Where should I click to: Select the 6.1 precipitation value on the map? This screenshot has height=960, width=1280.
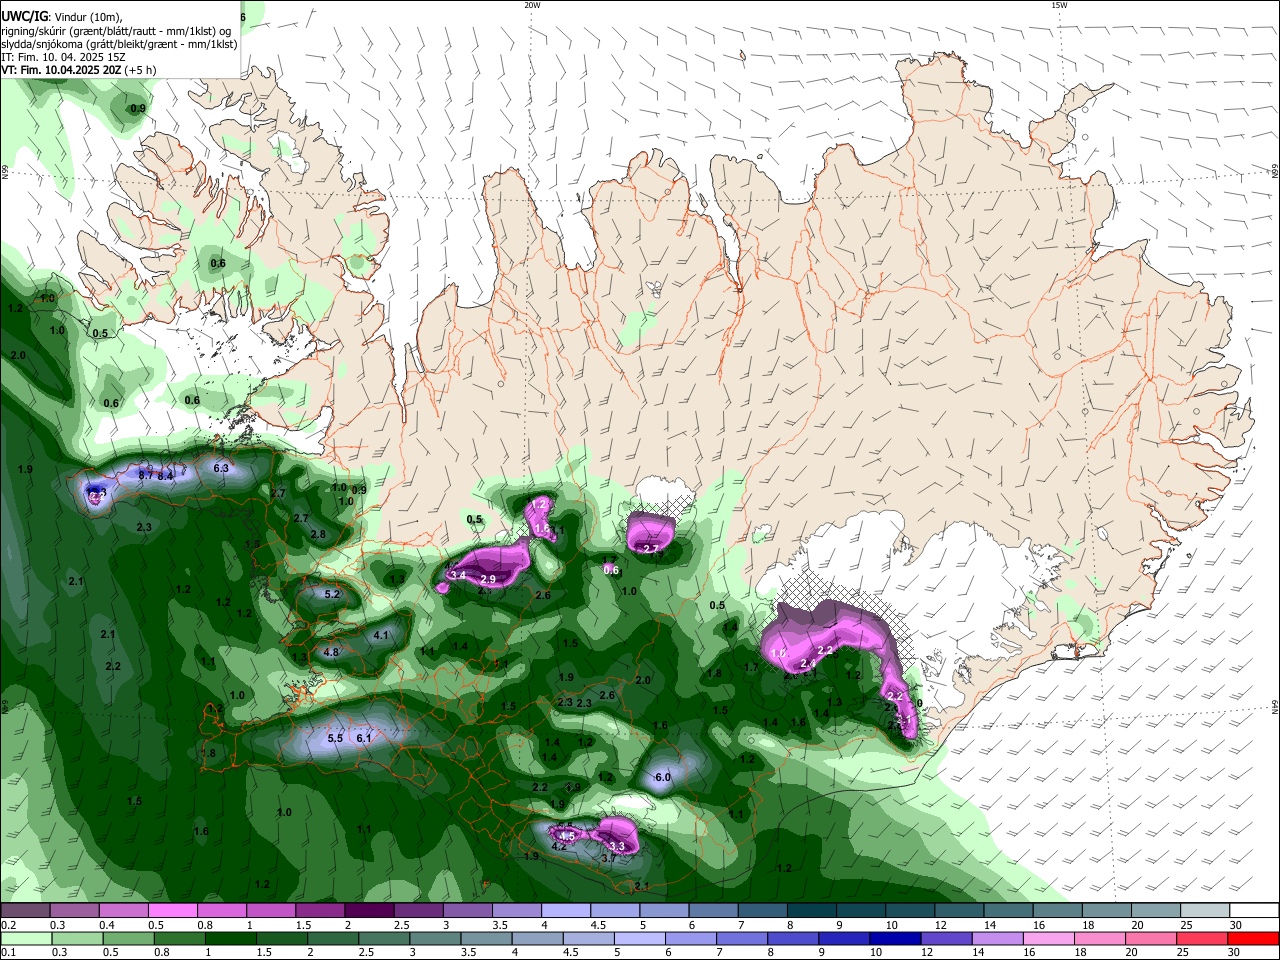364,738
